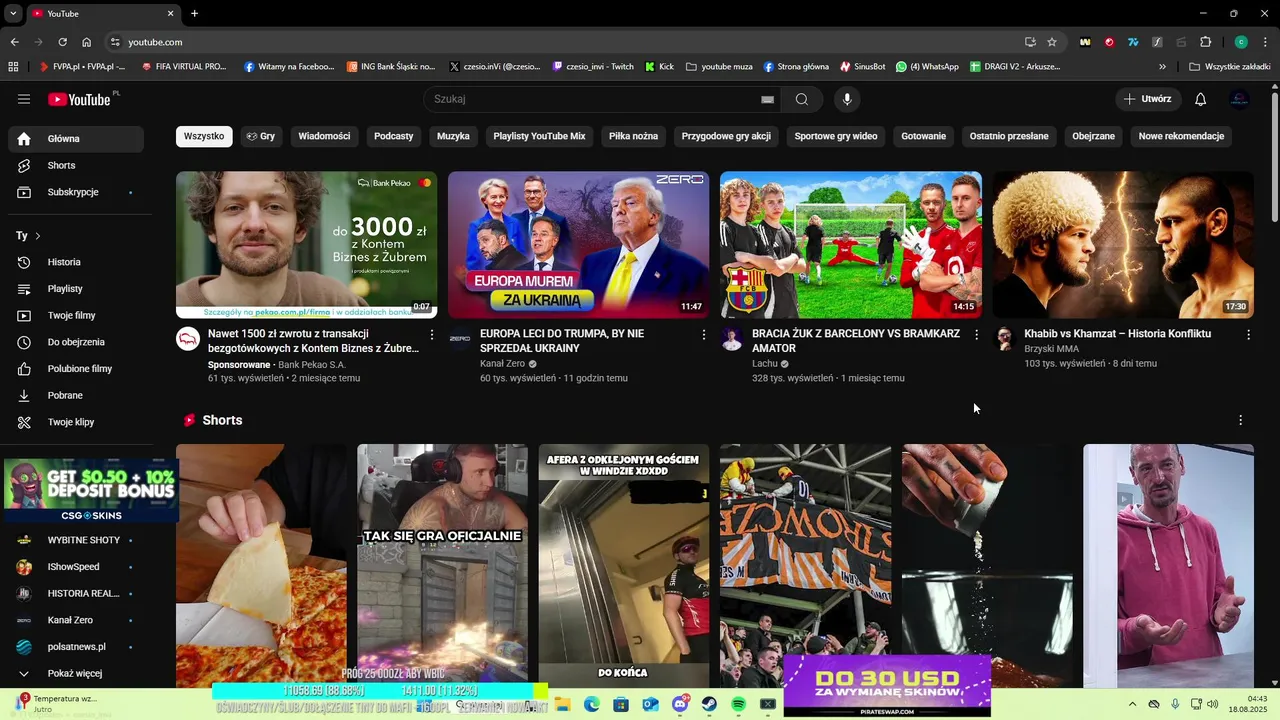Start voice search with microphone icon
Image resolution: width=1280 pixels, height=720 pixels.
(x=847, y=99)
